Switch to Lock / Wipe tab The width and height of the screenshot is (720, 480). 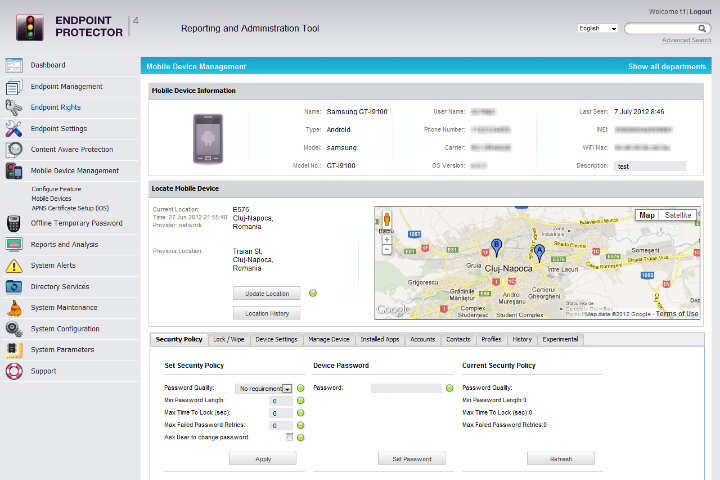(229, 339)
